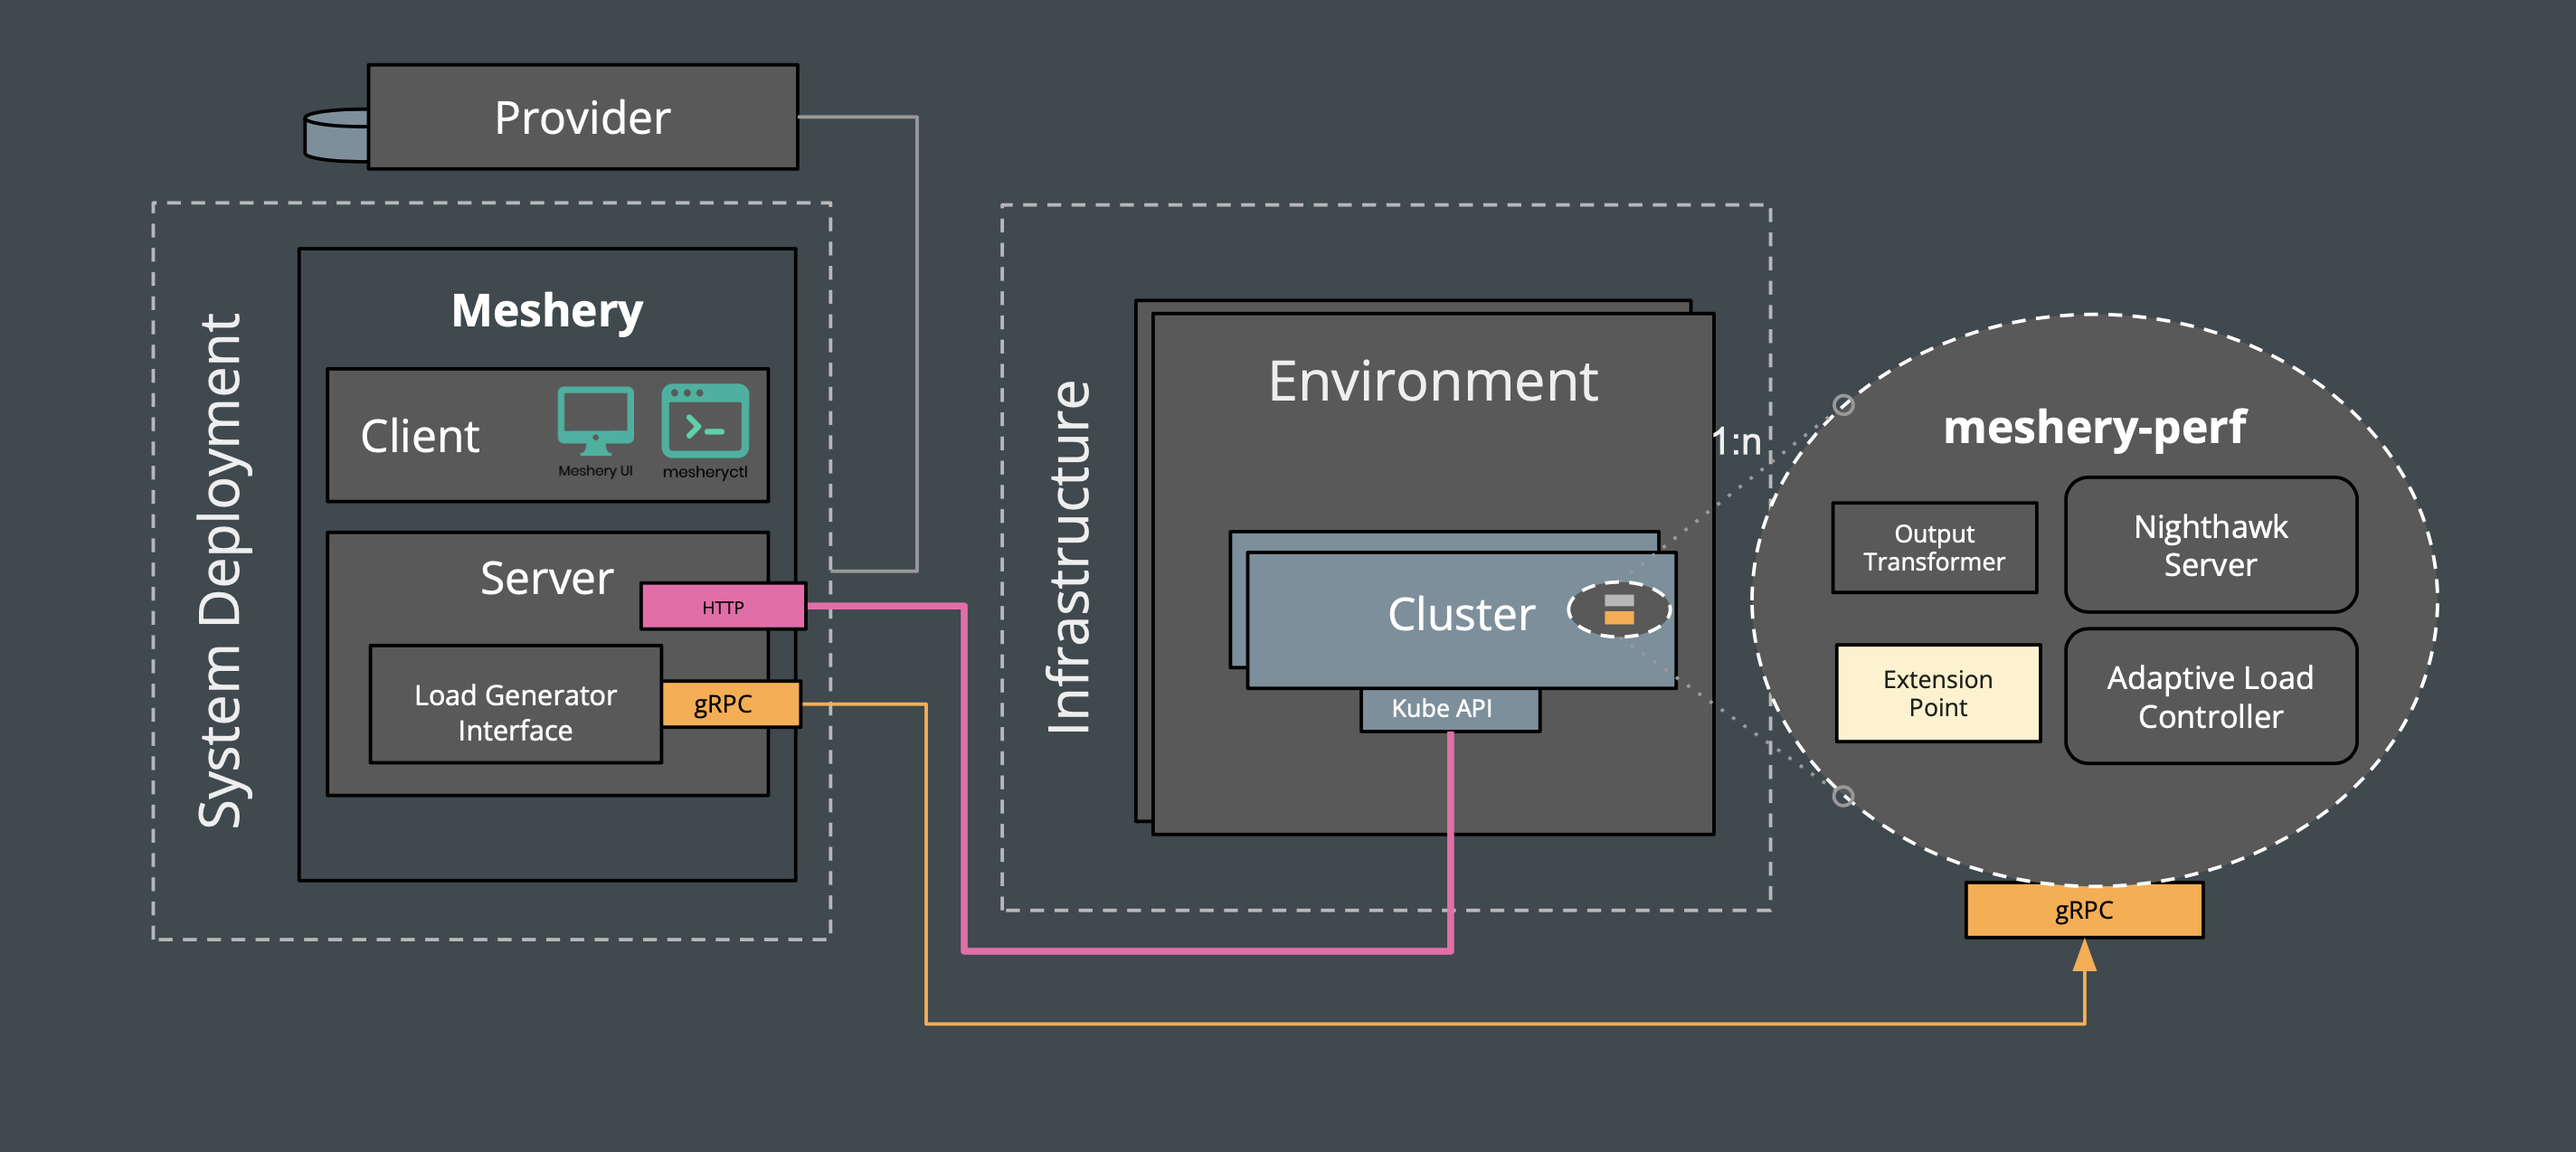Click the Meshery UI monitor icon
The image size is (2576, 1152).
click(595, 420)
